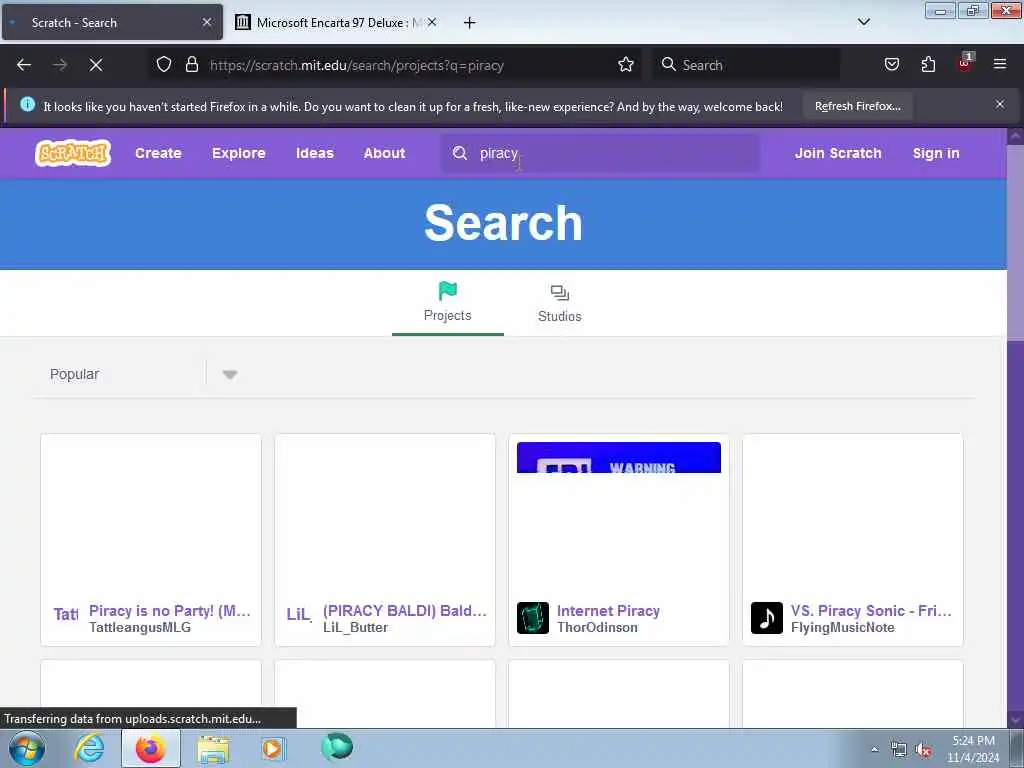Switch to the Studios tab

(560, 303)
